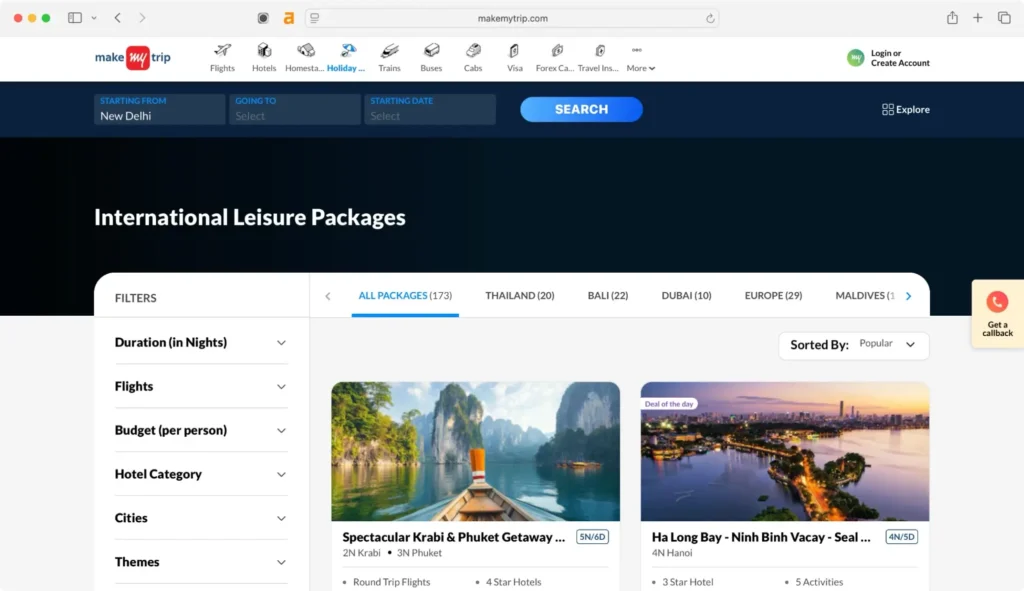Select the Starting From destination field

[x=158, y=109]
